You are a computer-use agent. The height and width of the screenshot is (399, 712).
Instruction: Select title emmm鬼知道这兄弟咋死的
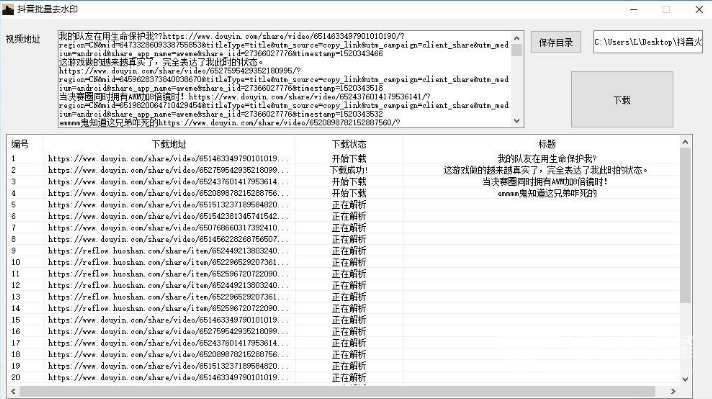547,193
